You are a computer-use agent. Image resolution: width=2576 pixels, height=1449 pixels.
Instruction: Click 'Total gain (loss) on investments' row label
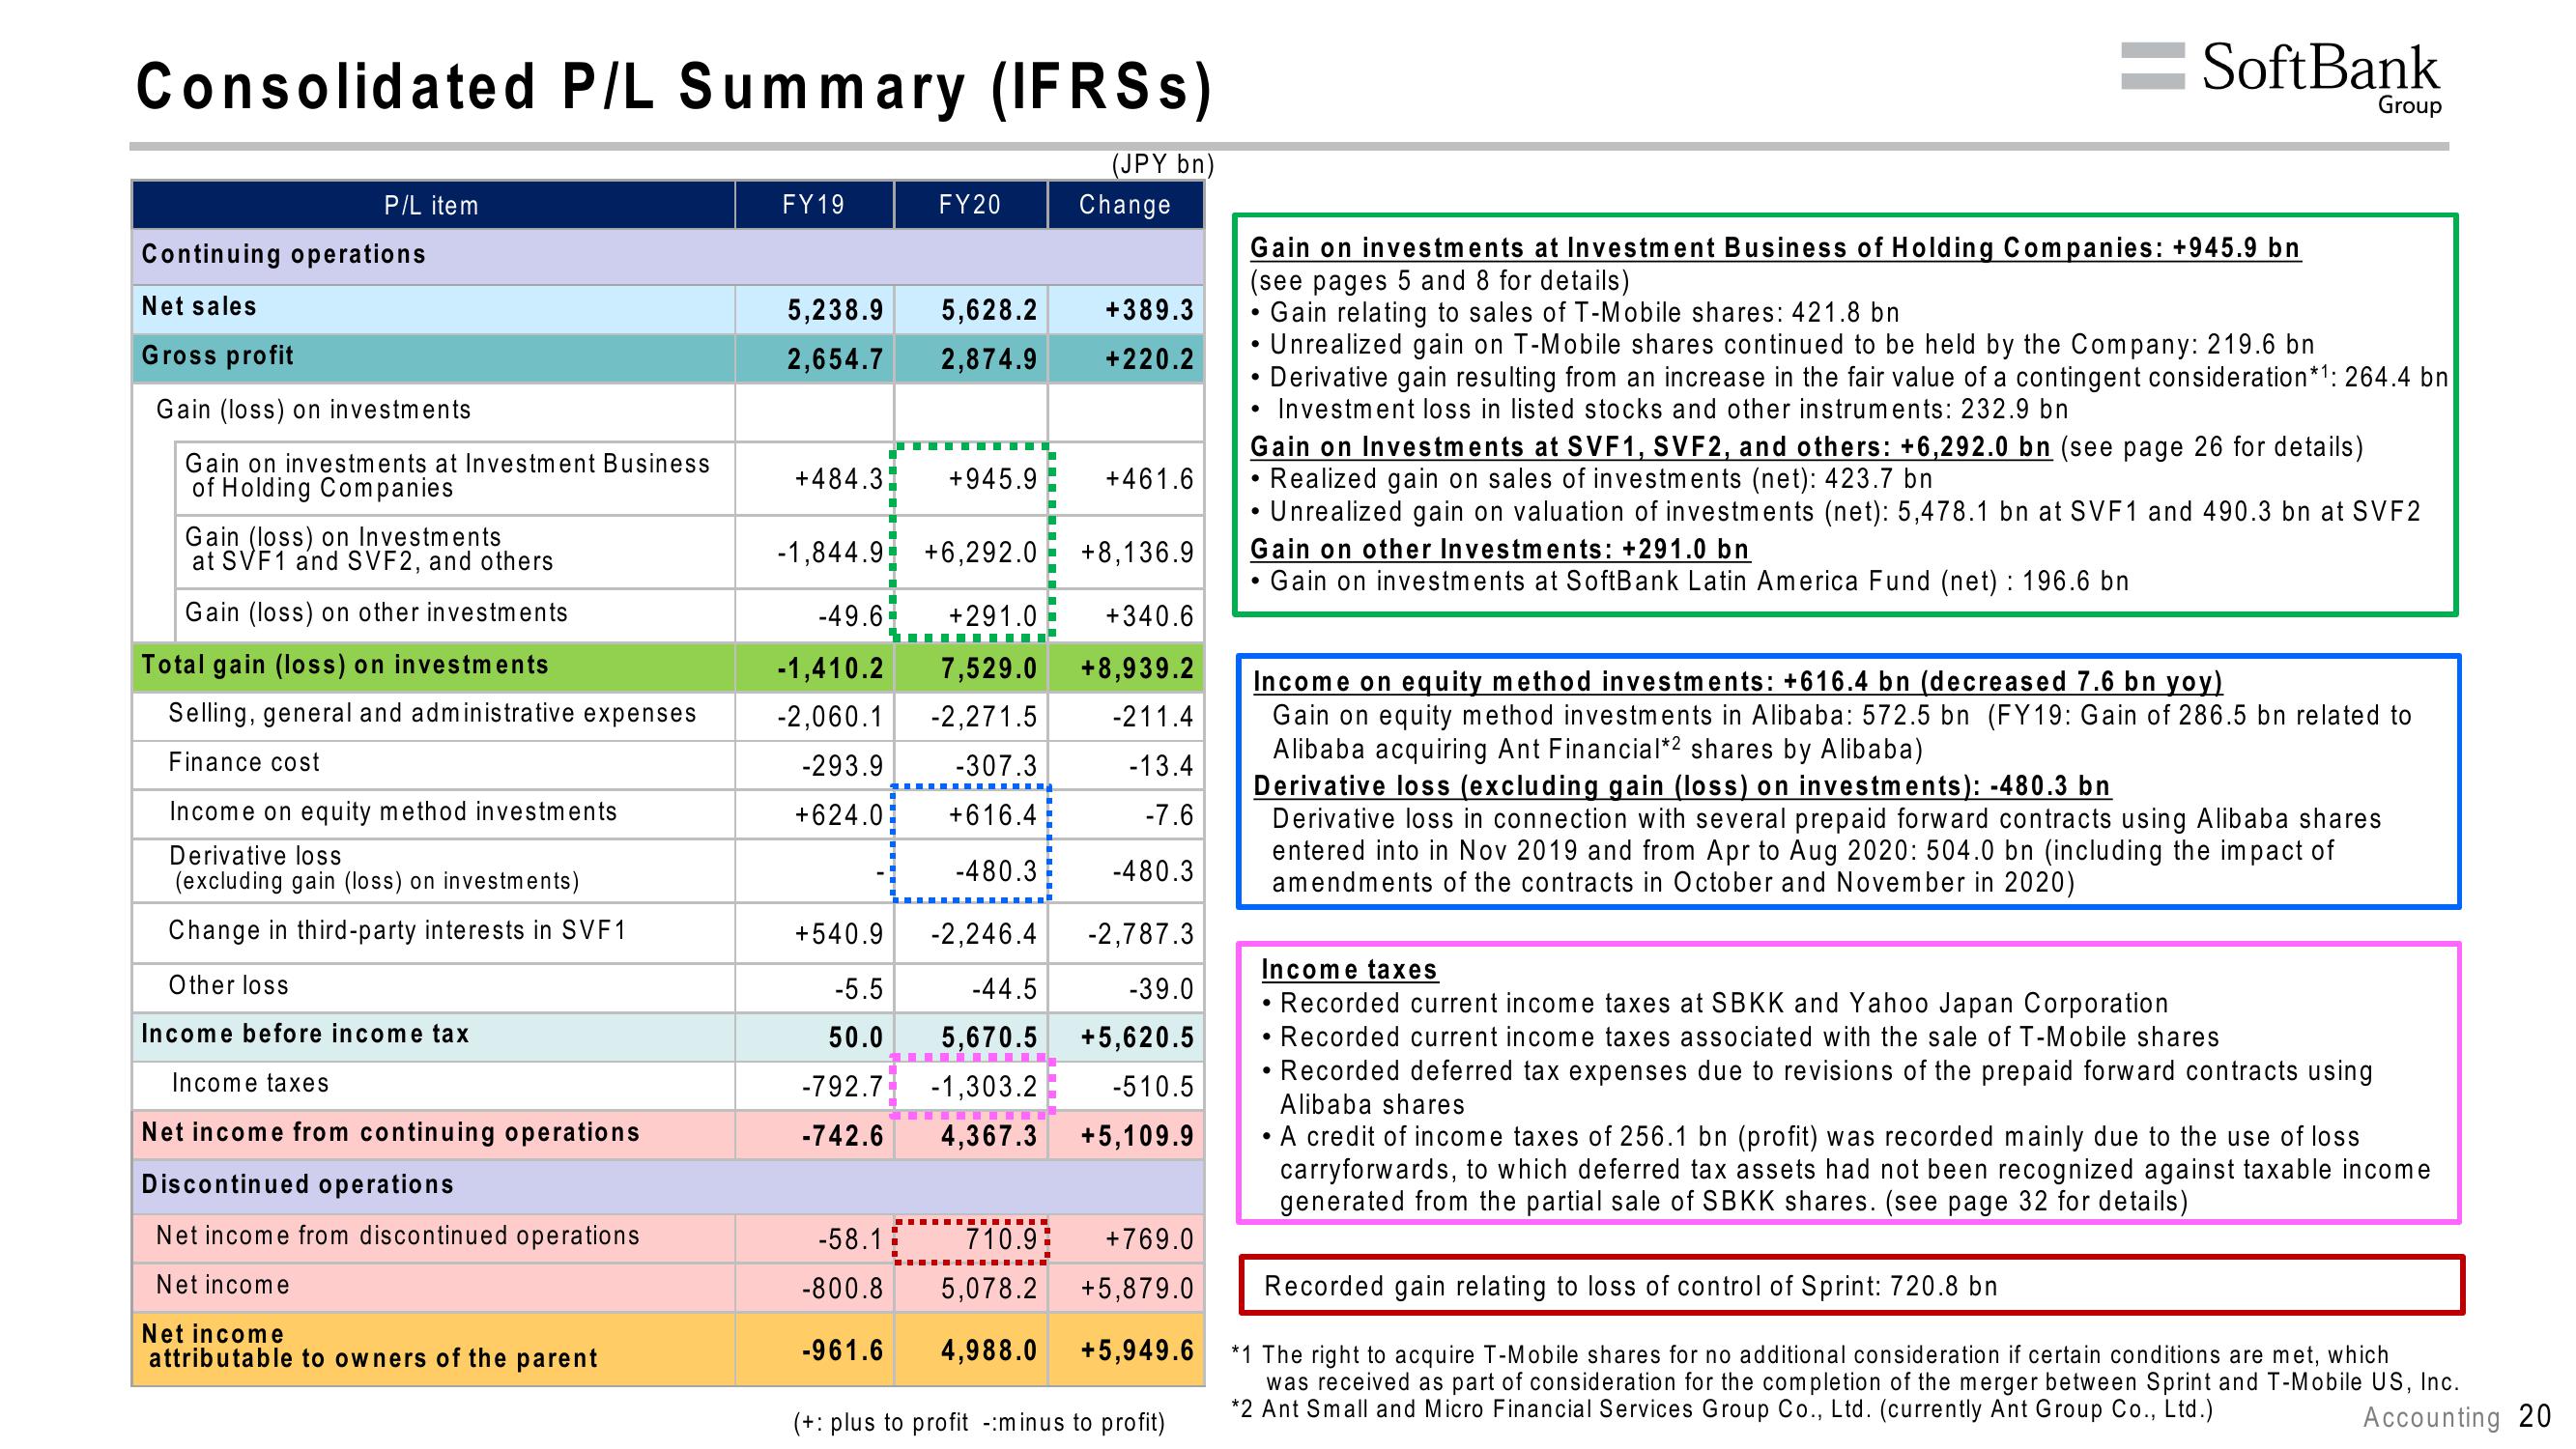pyautogui.click(x=345, y=666)
